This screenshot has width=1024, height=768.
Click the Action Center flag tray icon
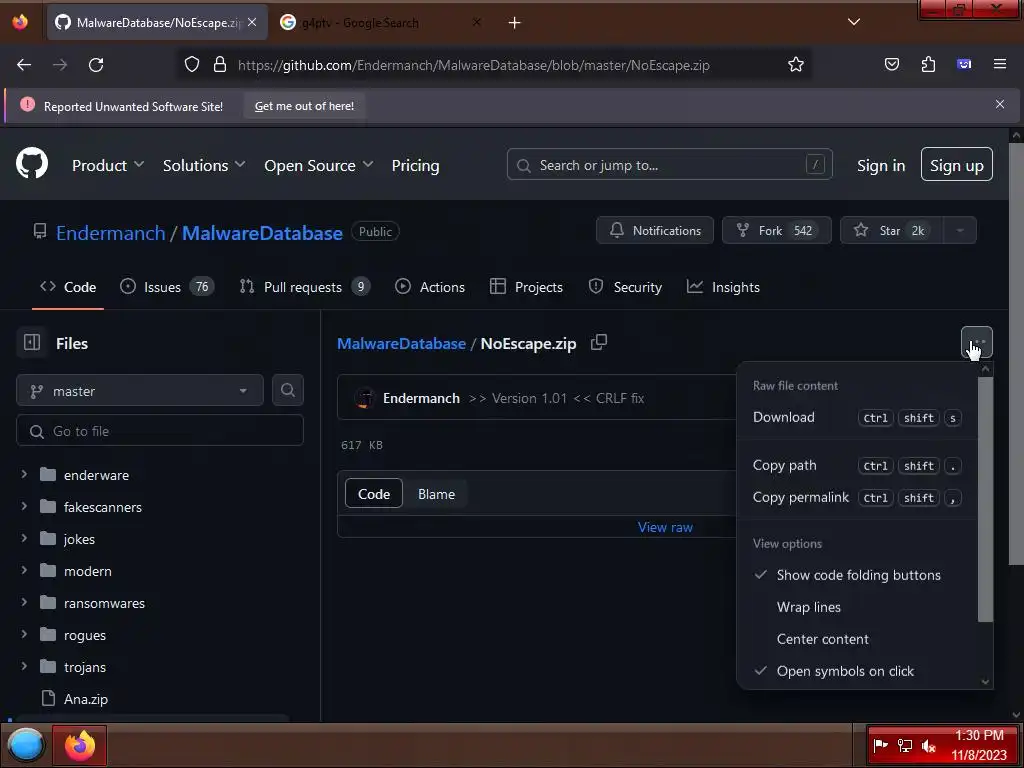(x=880, y=745)
